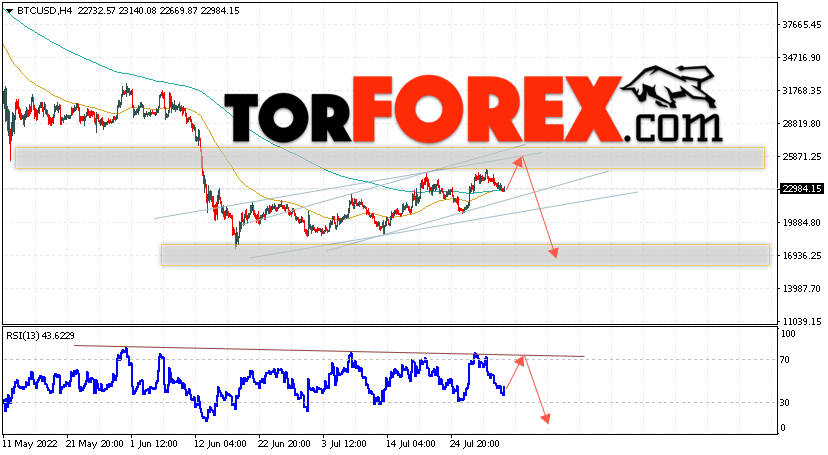Click the 31768.35 price axis label
The height and width of the screenshot is (455, 828).
[x=802, y=91]
